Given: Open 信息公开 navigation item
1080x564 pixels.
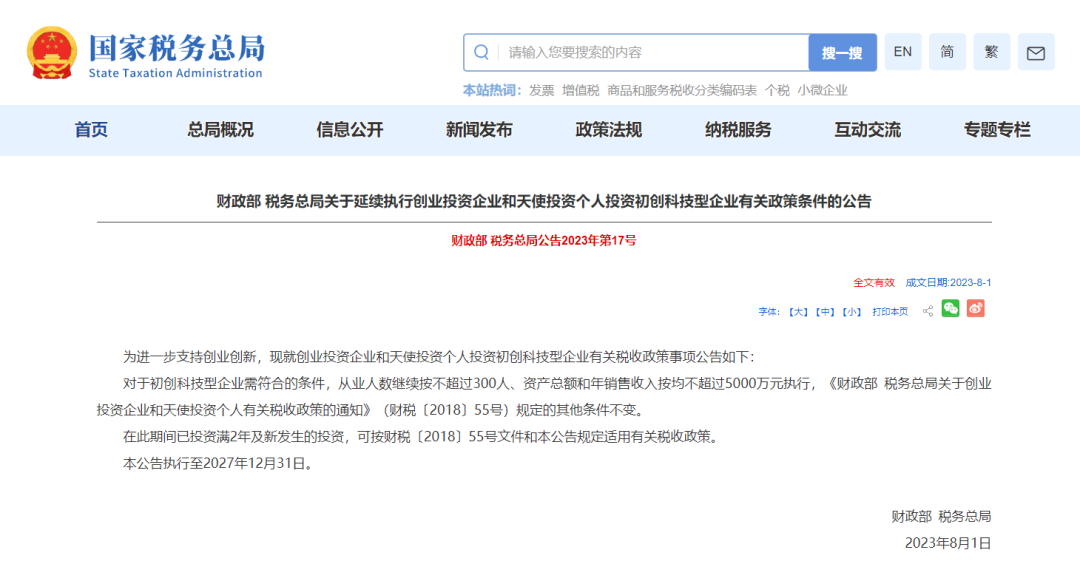Looking at the screenshot, I should click(350, 129).
